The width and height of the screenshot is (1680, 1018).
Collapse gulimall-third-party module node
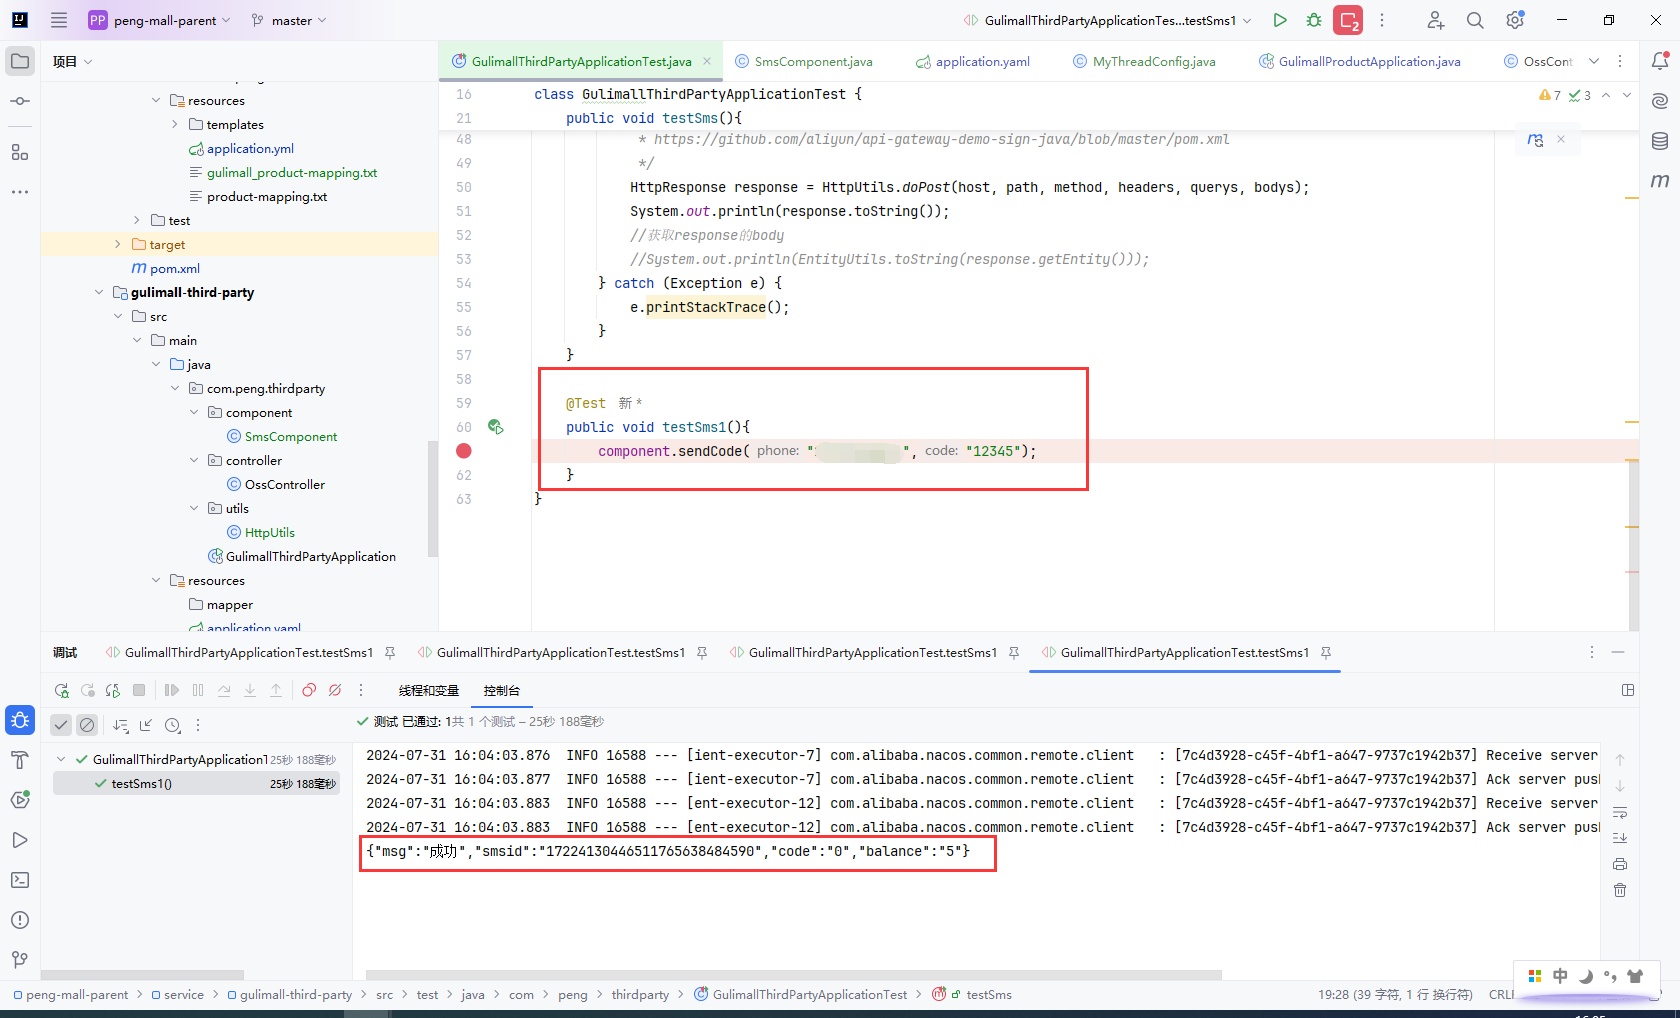99,293
